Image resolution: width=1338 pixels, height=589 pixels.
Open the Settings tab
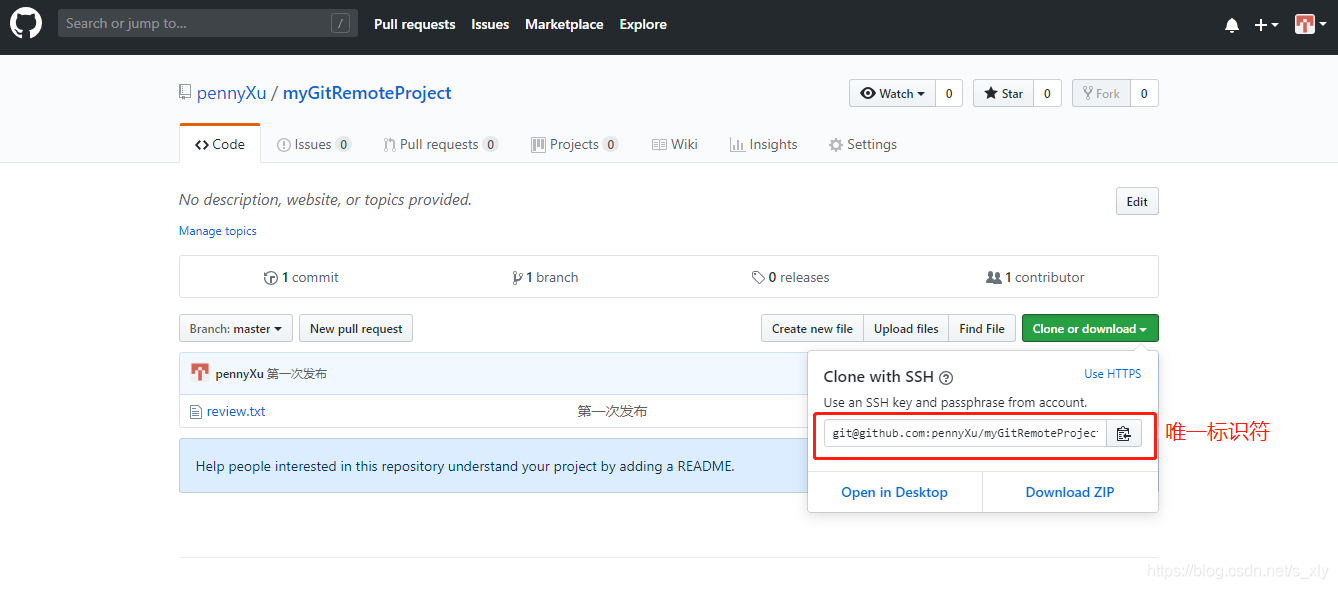pos(863,144)
